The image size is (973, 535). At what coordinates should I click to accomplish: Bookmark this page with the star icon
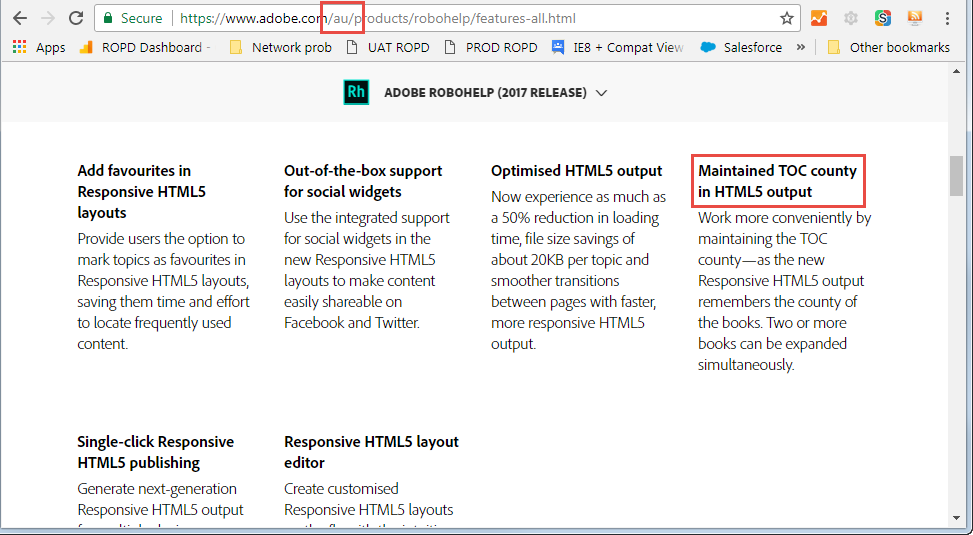tap(787, 18)
